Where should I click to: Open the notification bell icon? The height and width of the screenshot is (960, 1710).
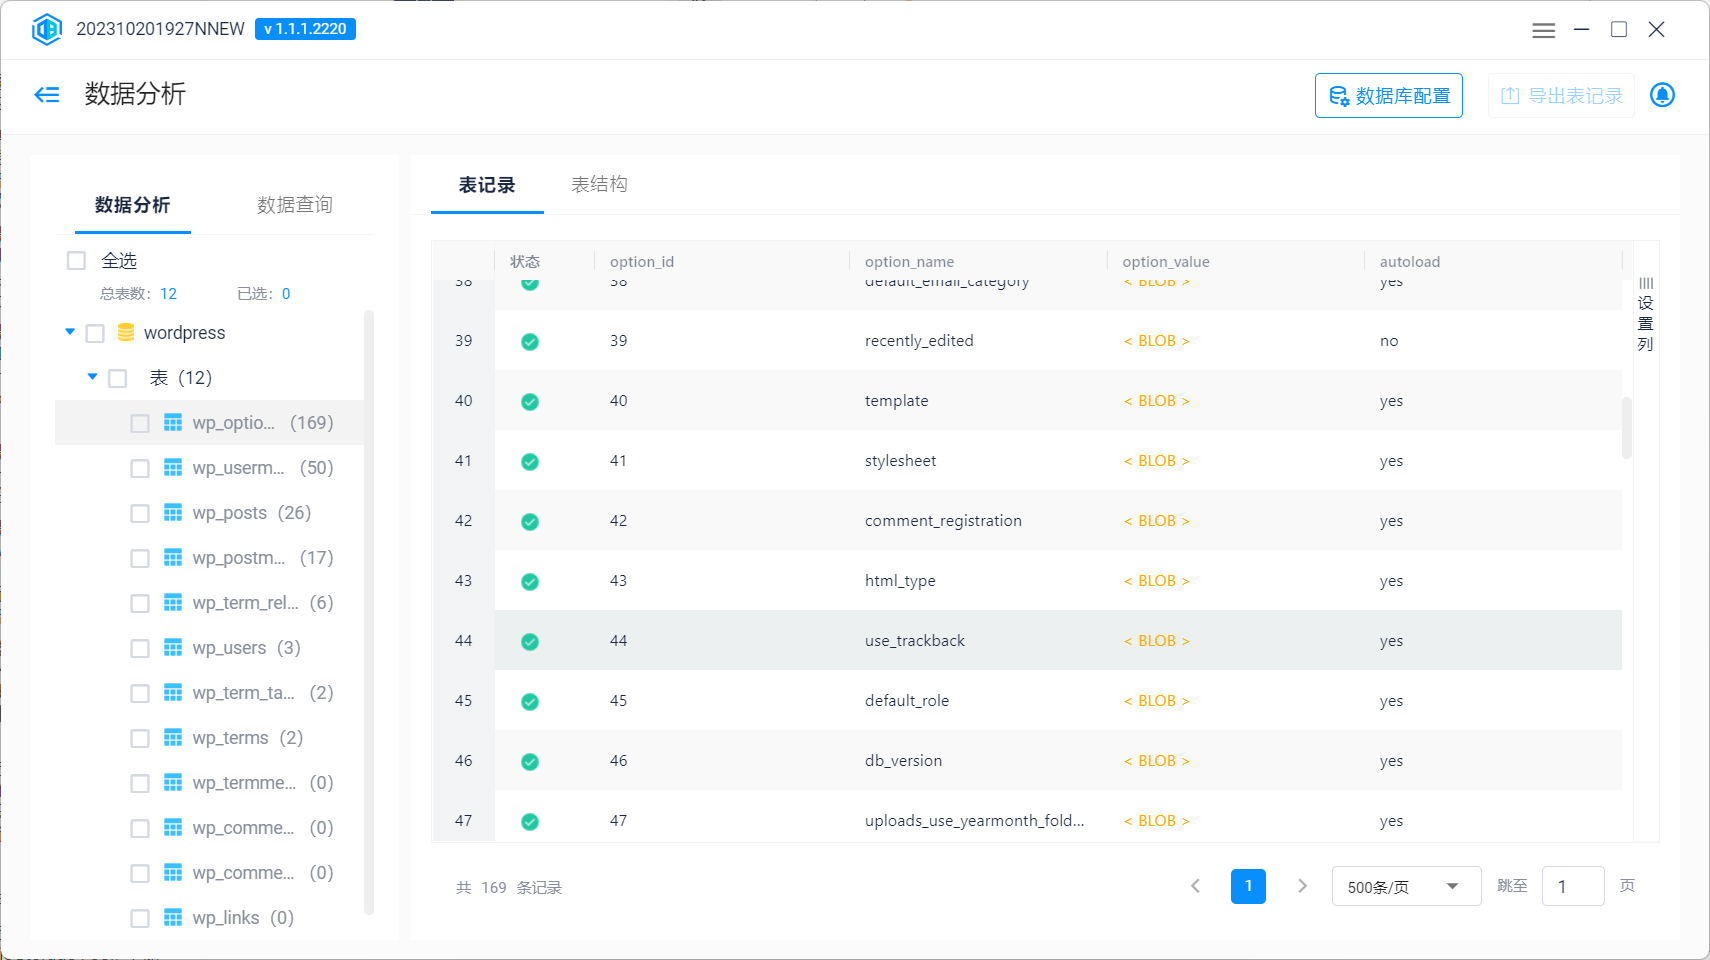click(x=1662, y=95)
